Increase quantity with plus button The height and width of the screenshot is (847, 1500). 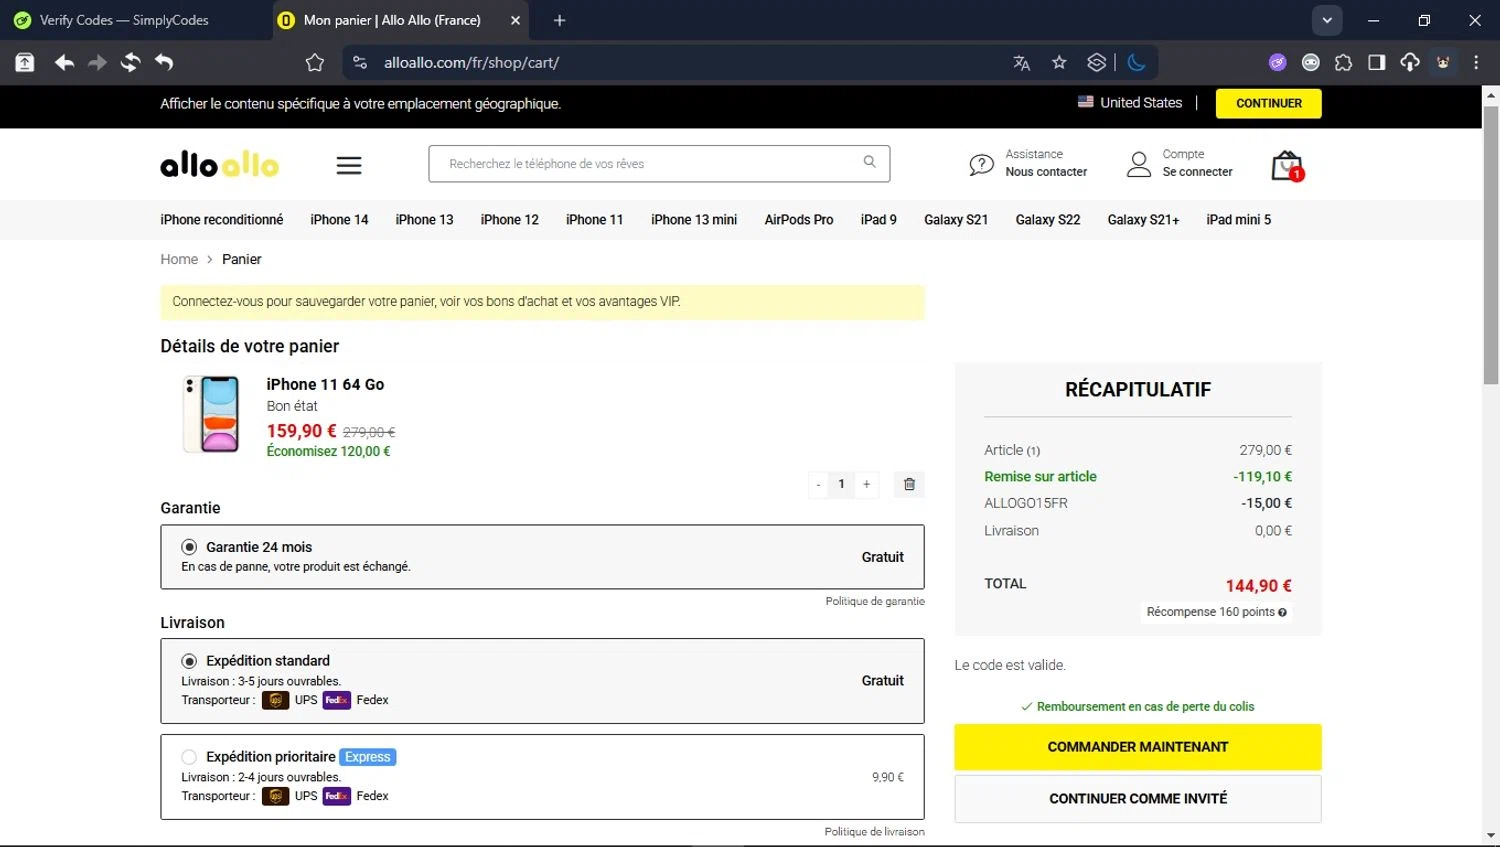point(867,484)
